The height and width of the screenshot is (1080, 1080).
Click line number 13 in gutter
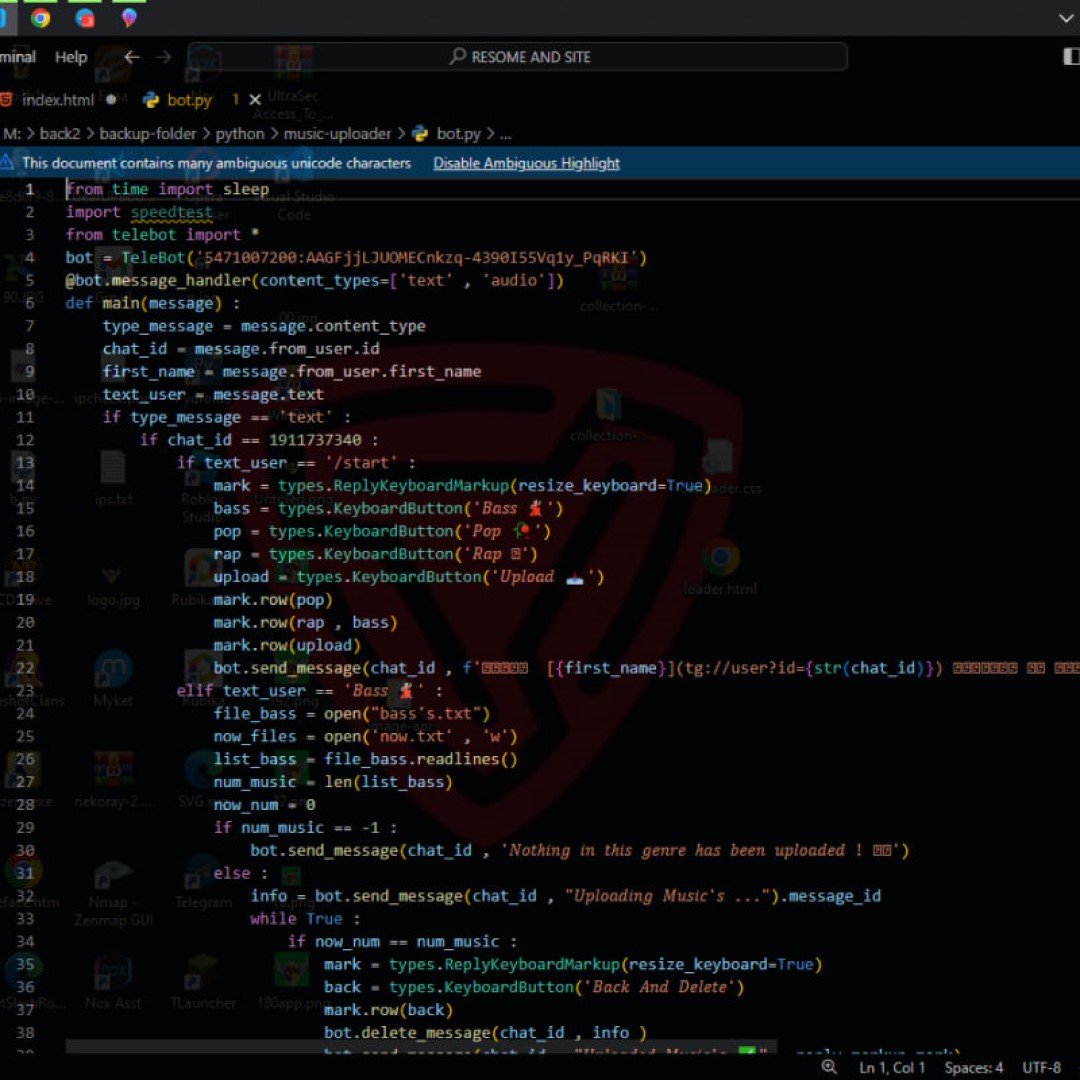tap(25, 463)
